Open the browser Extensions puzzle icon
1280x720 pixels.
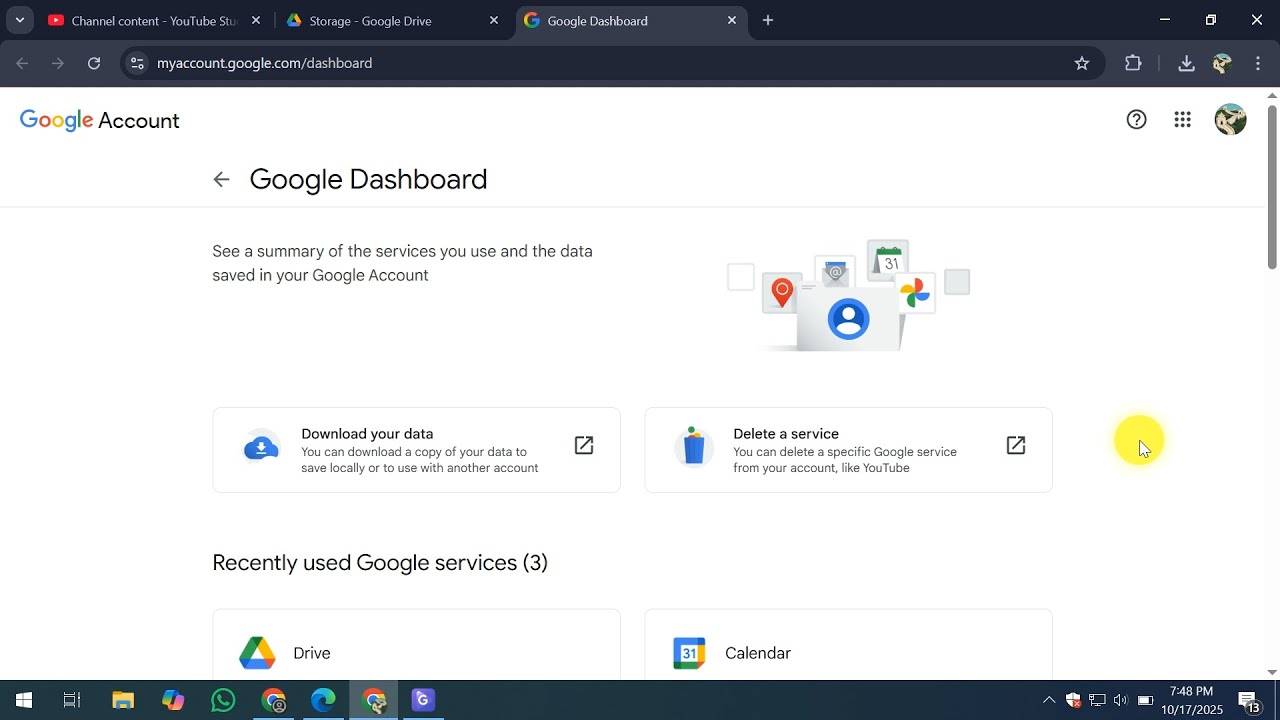tap(1133, 63)
